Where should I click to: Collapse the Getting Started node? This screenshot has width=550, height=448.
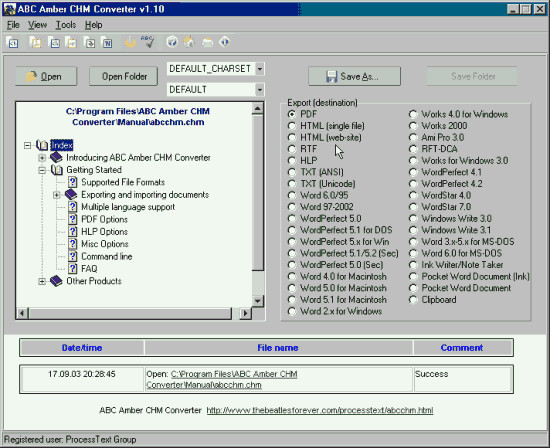(42, 170)
